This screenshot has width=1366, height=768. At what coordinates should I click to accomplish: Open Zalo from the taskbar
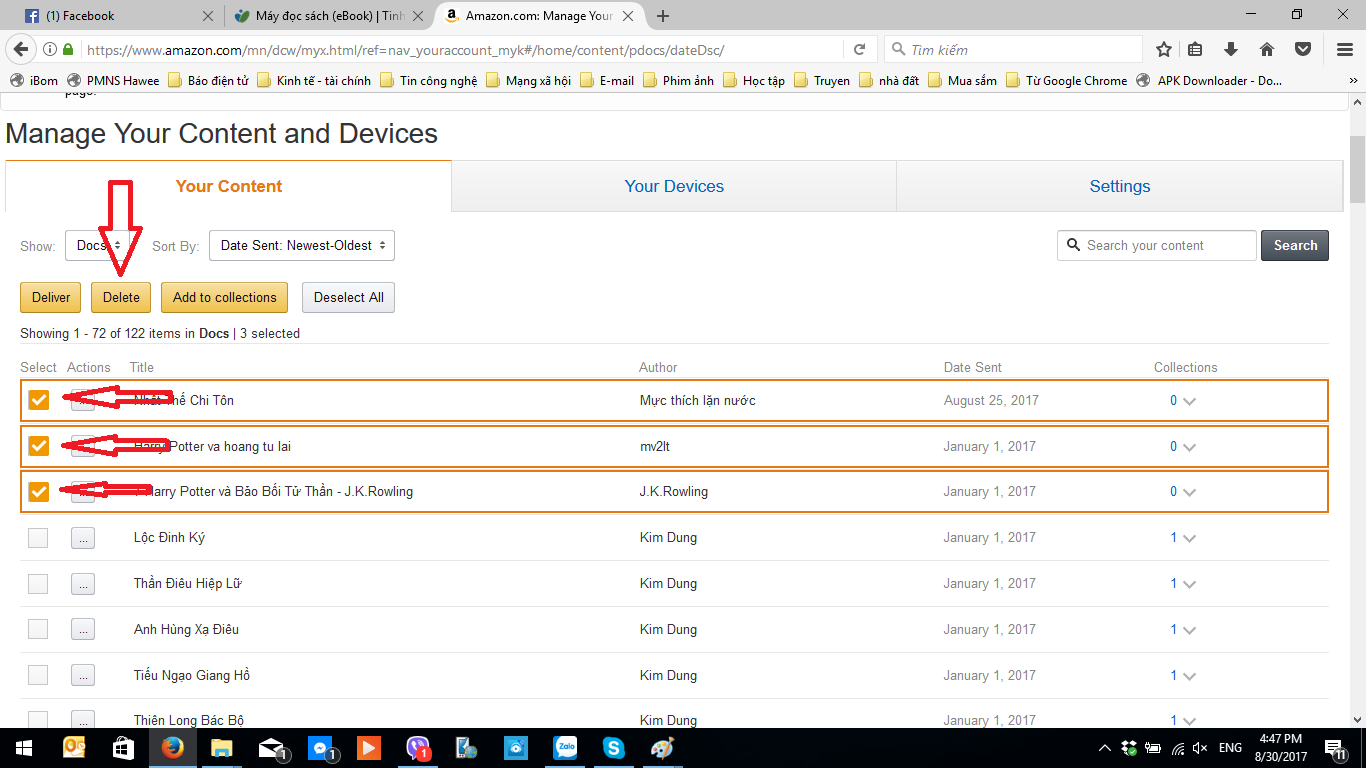click(566, 748)
